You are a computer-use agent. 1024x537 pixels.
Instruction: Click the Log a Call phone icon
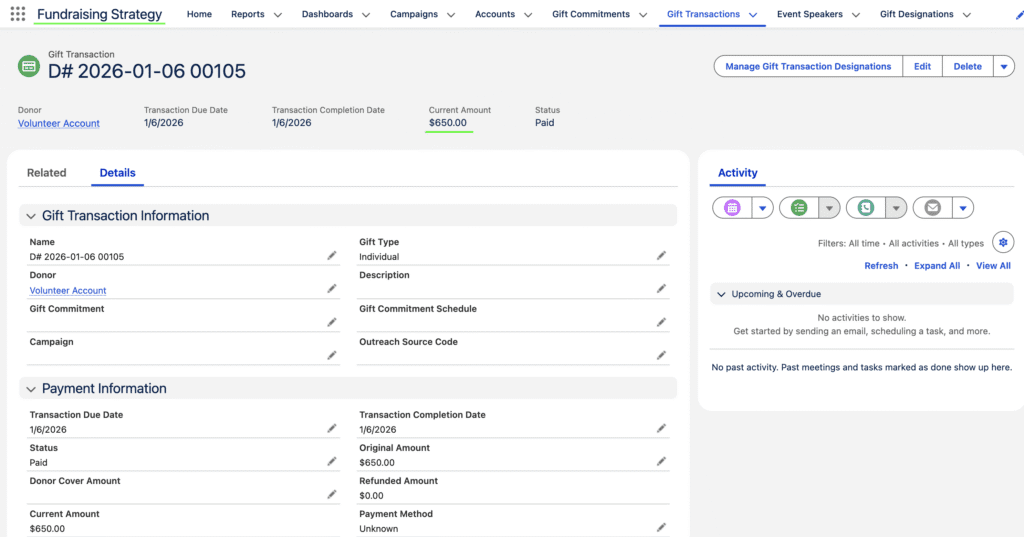pyautogui.click(x=866, y=208)
